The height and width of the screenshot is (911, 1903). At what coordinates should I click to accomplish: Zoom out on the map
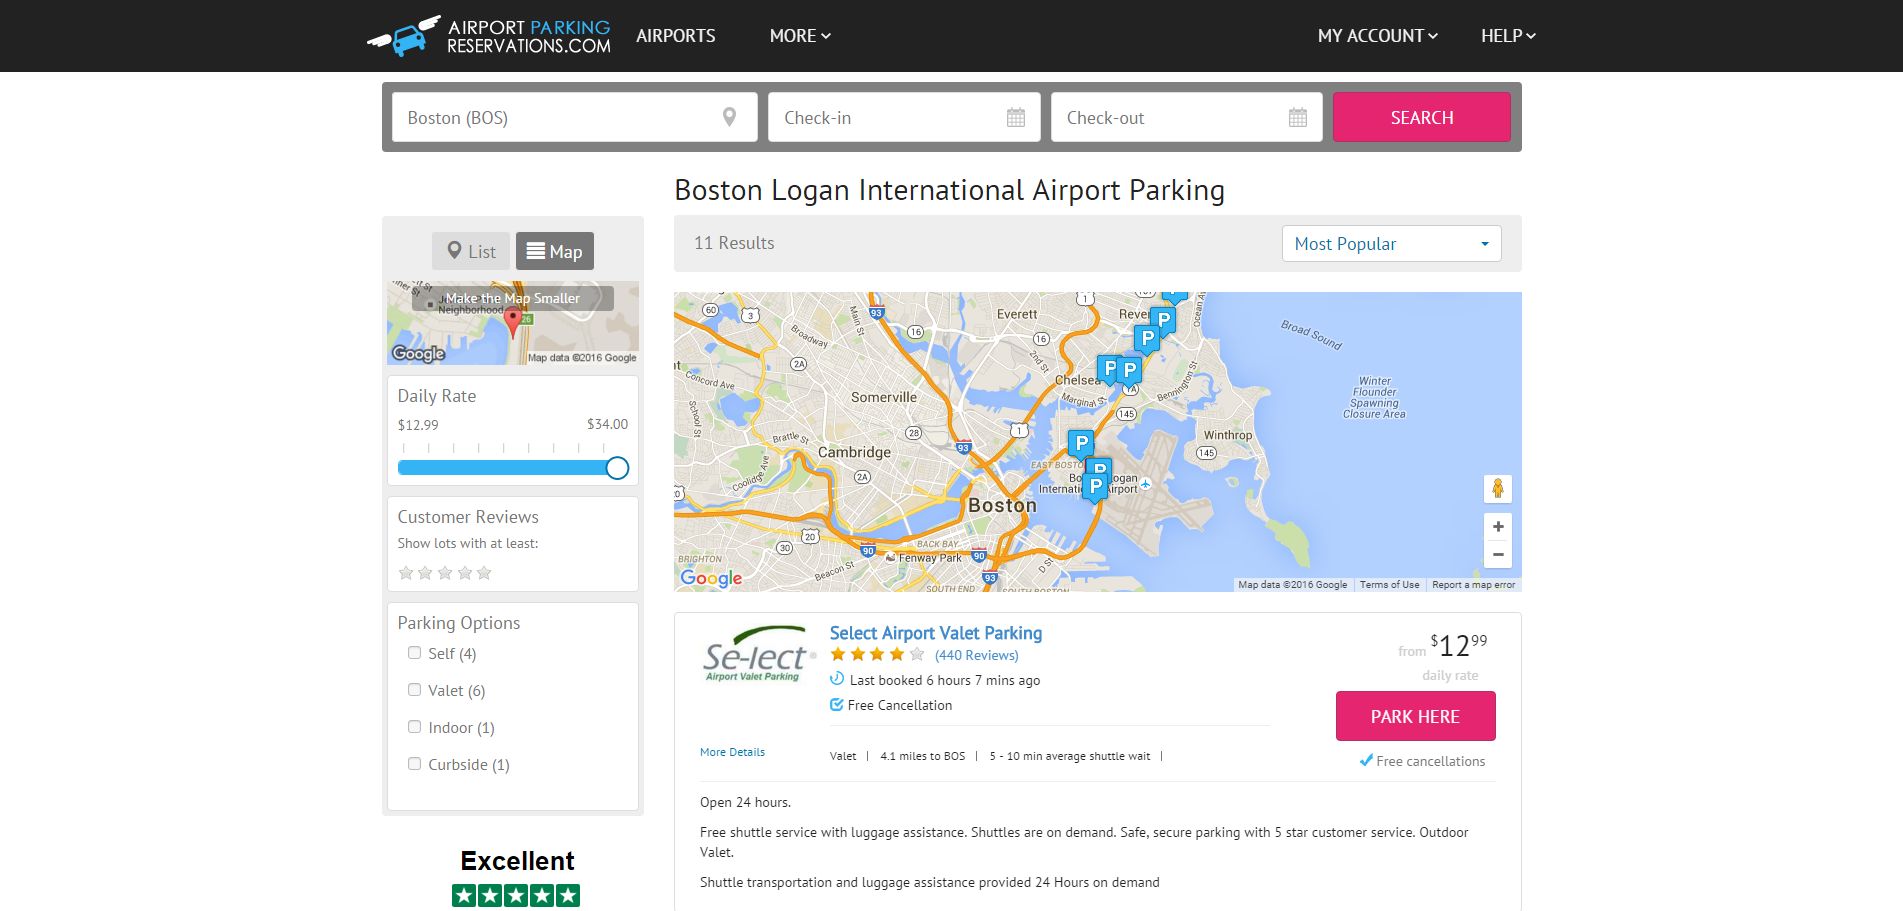(1497, 554)
